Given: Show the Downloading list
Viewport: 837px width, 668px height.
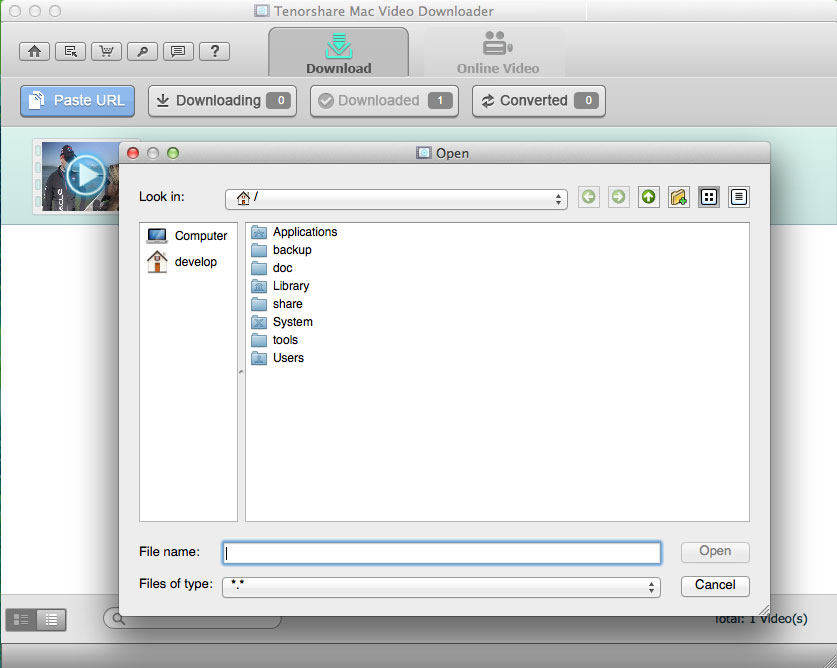Looking at the screenshot, I should point(222,101).
